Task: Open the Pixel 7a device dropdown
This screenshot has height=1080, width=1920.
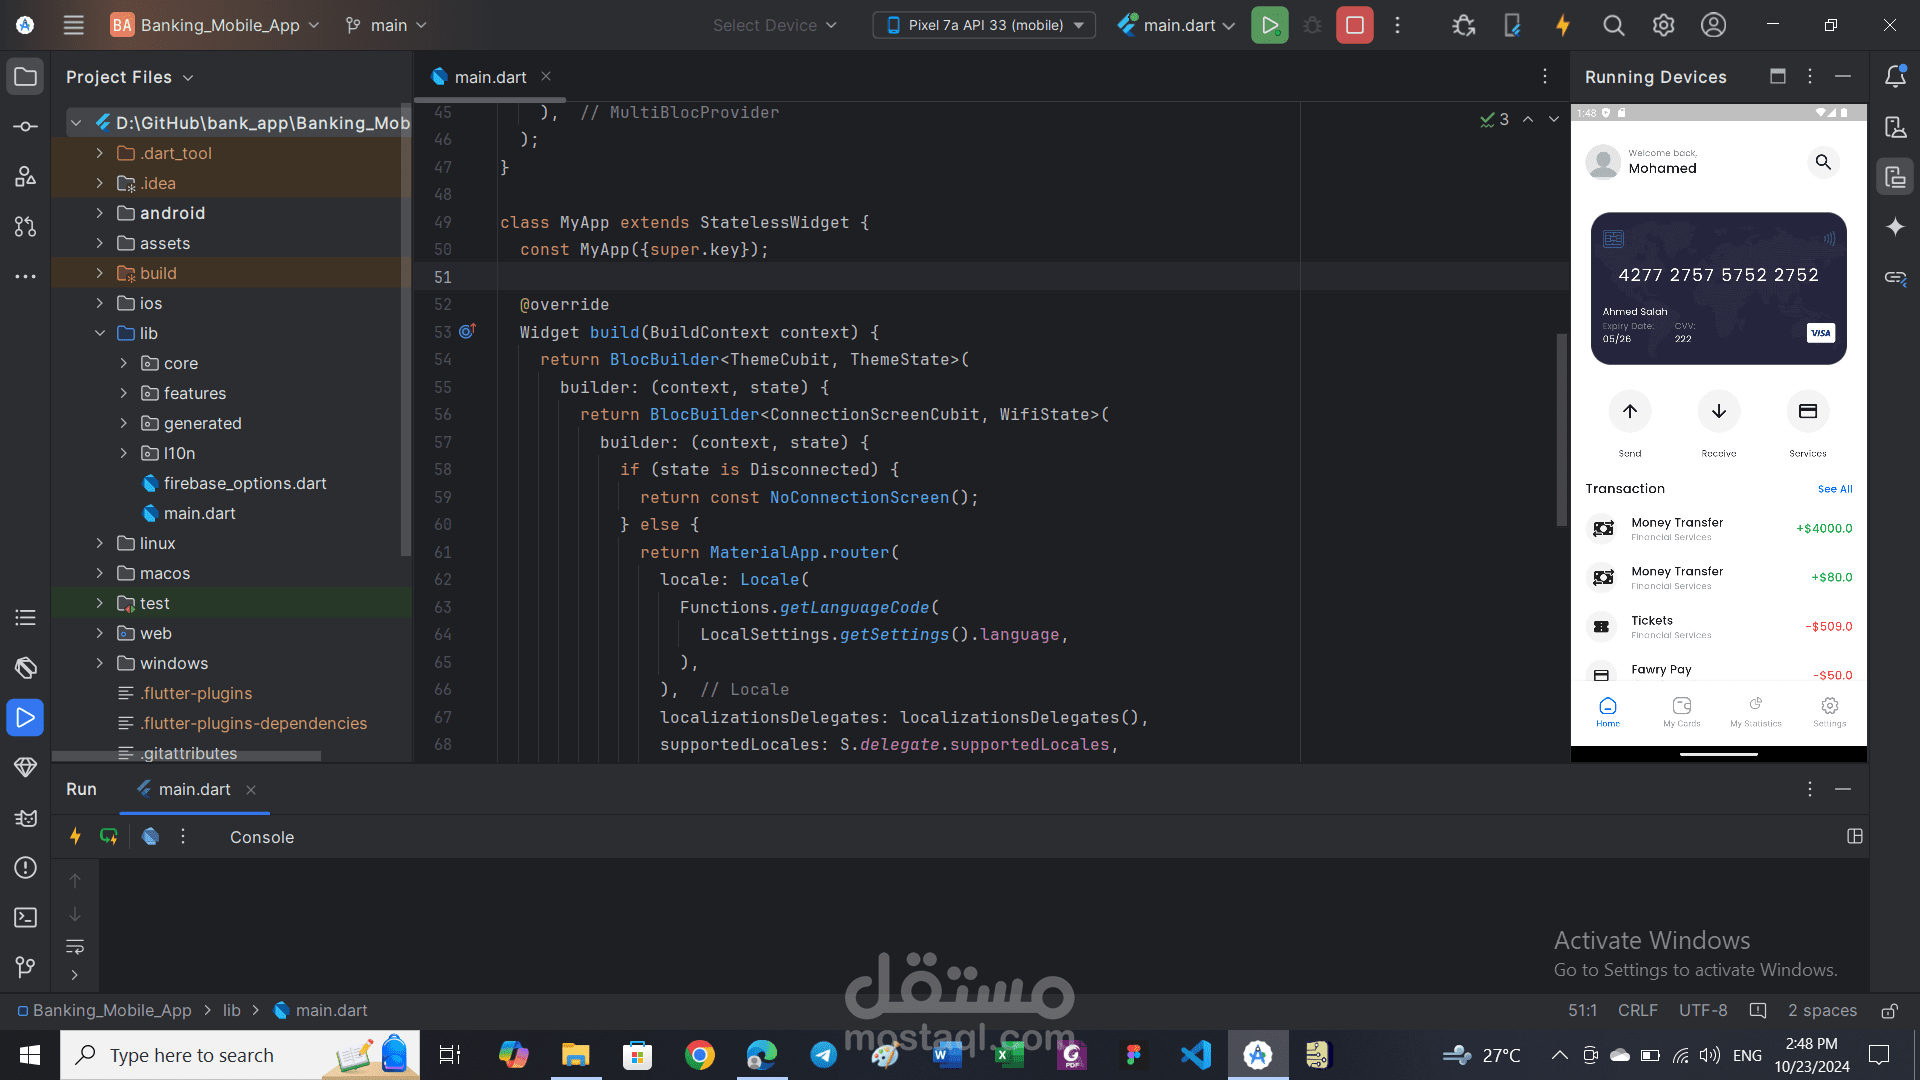Action: tap(984, 25)
